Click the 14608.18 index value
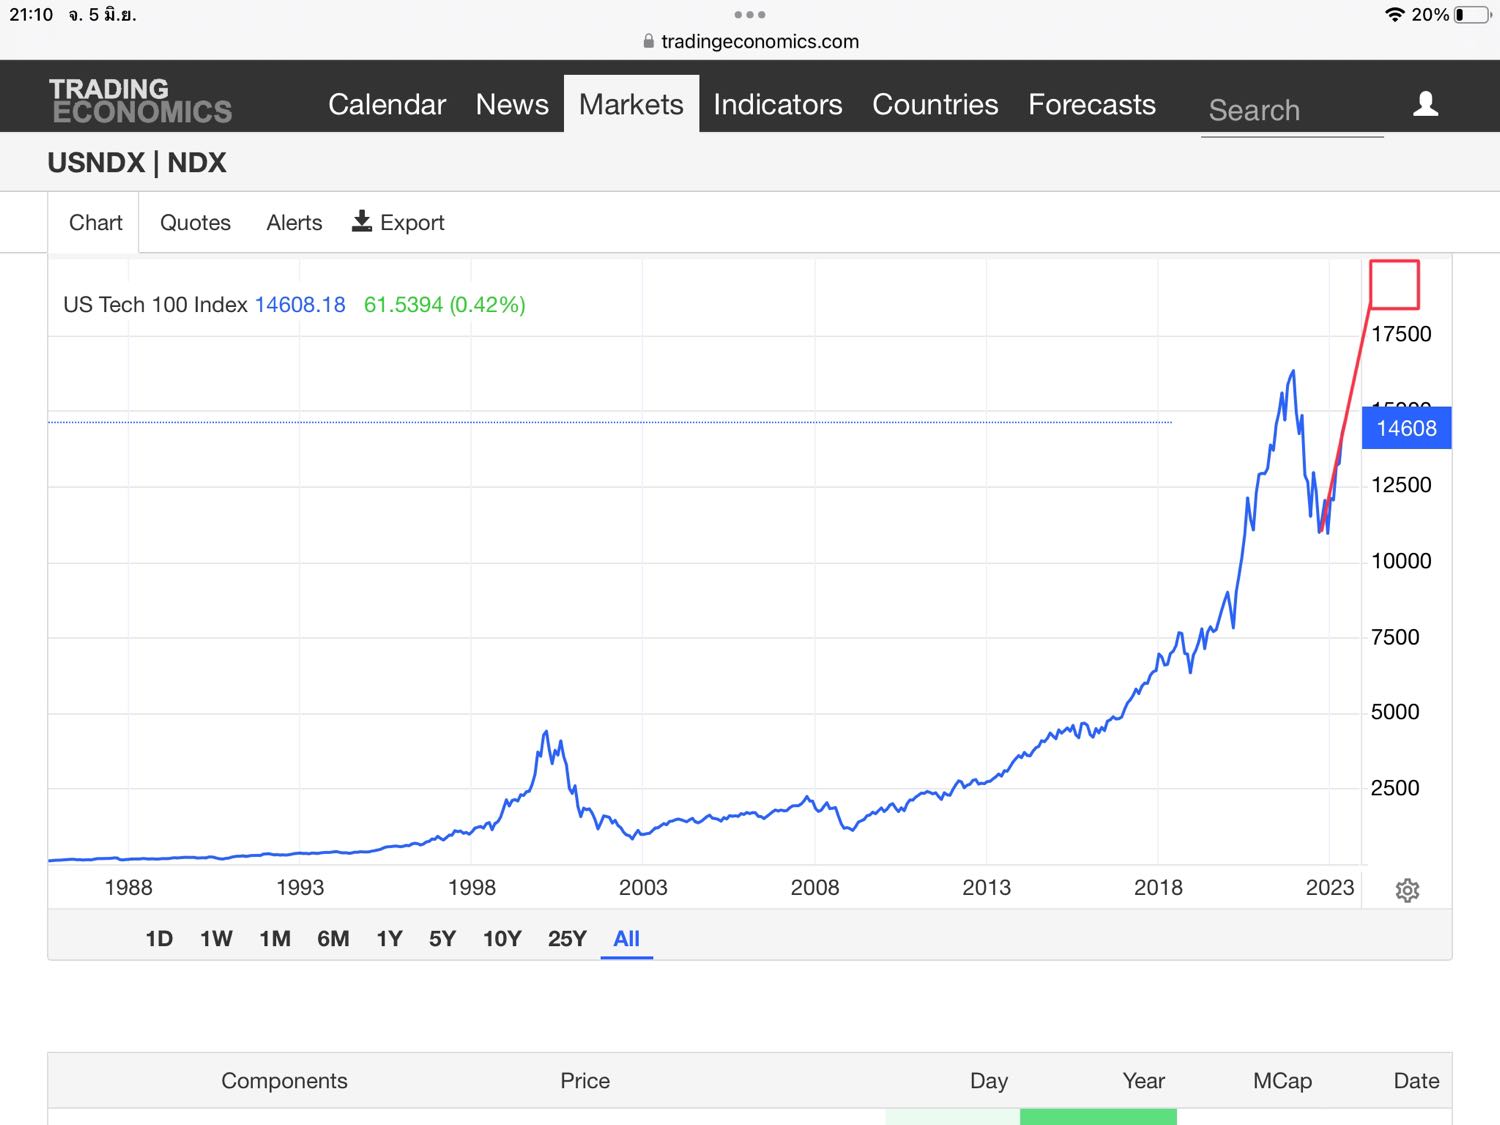Image resolution: width=1500 pixels, height=1125 pixels. coord(300,304)
